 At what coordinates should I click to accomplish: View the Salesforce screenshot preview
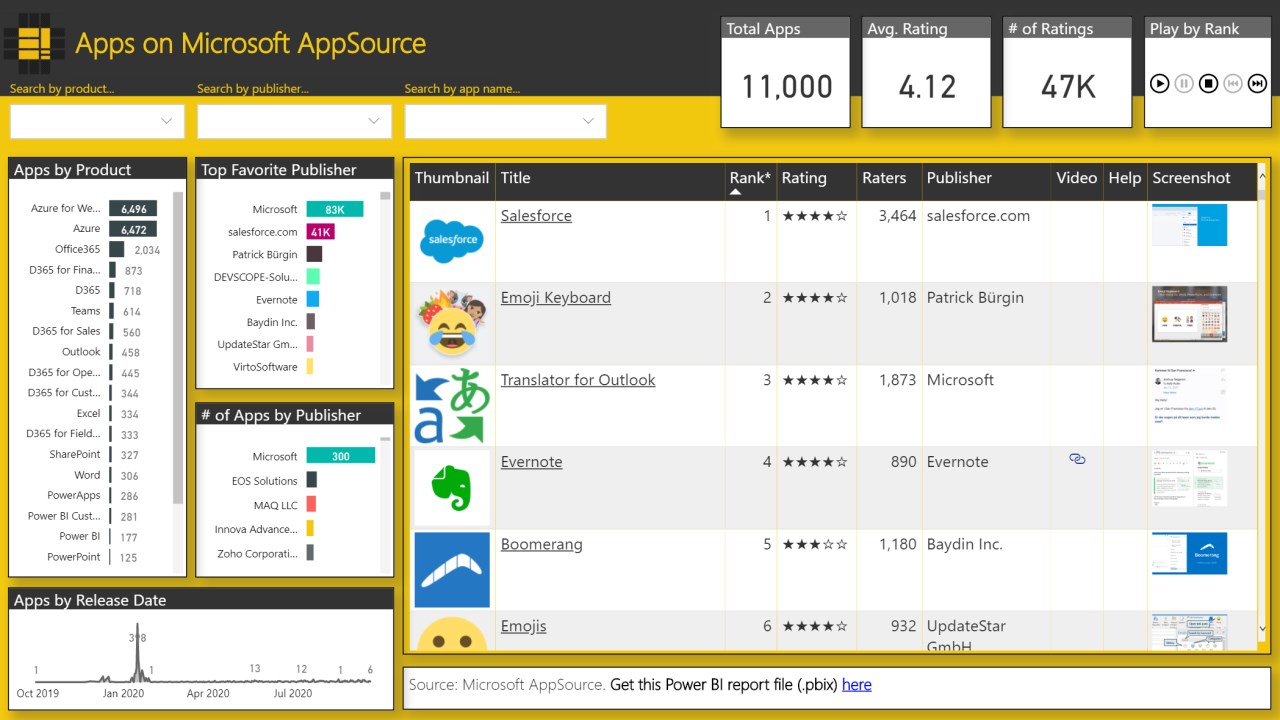pyautogui.click(x=1189, y=225)
